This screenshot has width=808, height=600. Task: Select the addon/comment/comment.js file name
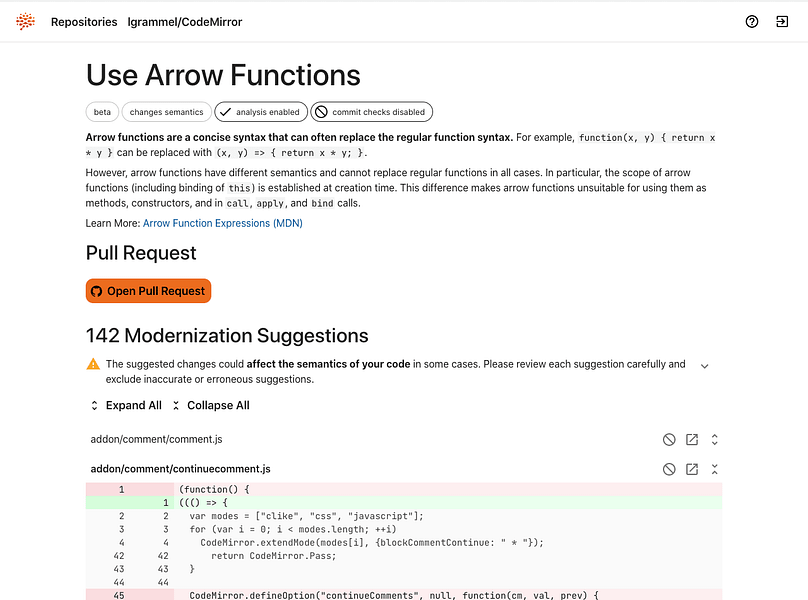pyautogui.click(x=156, y=439)
